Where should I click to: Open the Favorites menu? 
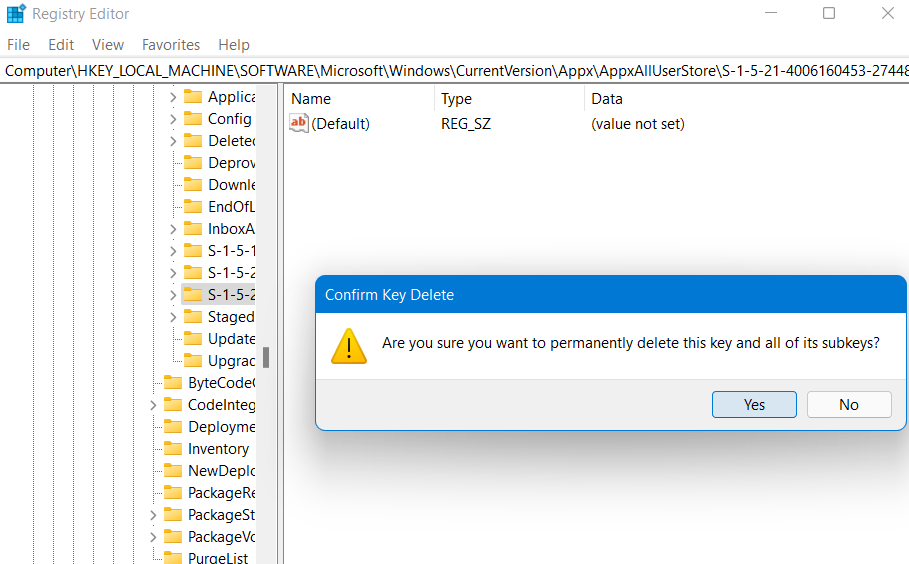click(x=171, y=45)
